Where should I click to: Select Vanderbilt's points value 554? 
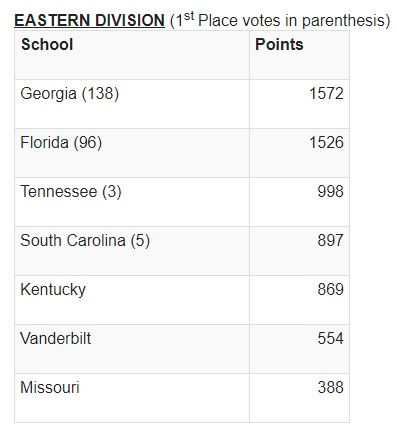point(330,338)
